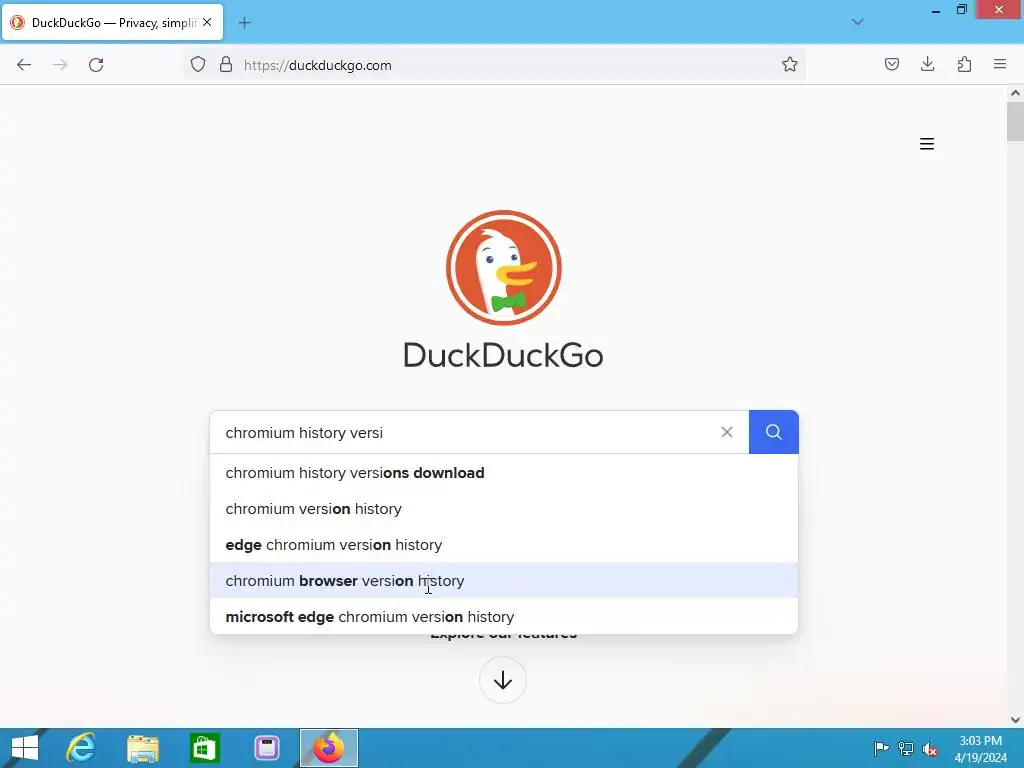Image resolution: width=1024 pixels, height=768 pixels.
Task: Open the Downloads panel
Action: [x=928, y=64]
